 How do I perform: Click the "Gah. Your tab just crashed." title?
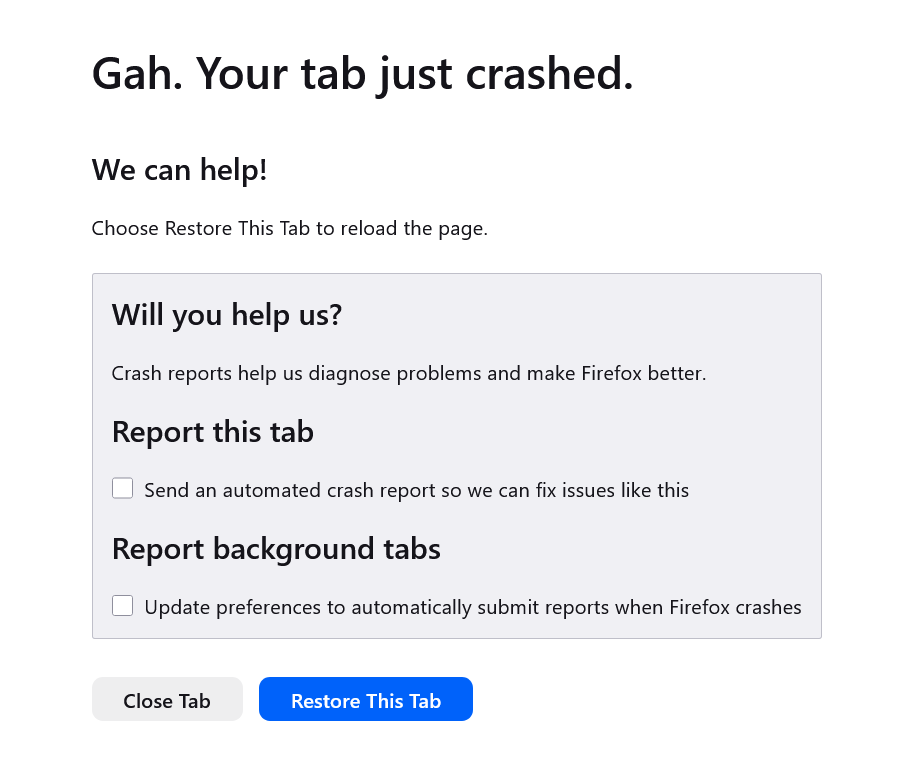362,73
